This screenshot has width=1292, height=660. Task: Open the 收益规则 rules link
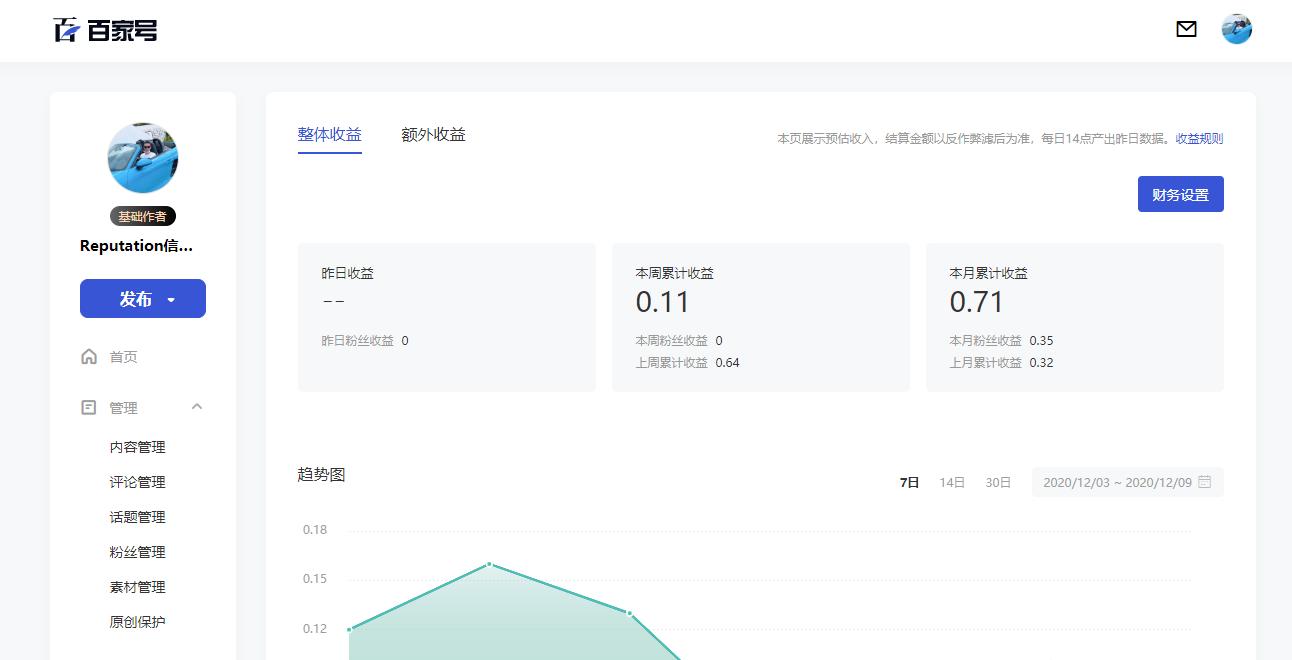(1201, 139)
